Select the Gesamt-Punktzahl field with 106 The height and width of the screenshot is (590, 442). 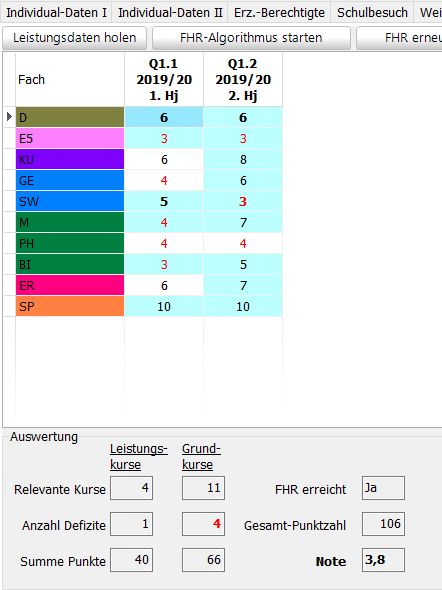pos(383,524)
